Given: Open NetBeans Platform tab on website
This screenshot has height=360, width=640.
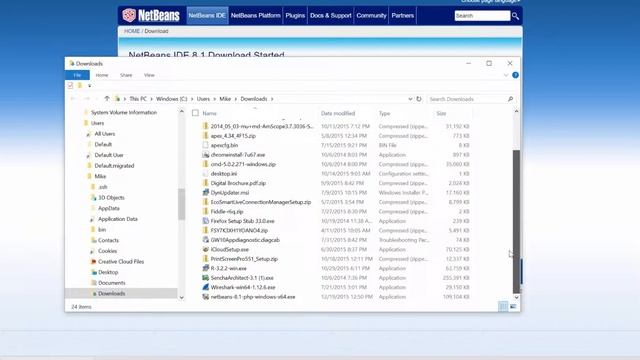Looking at the screenshot, I should (256, 16).
